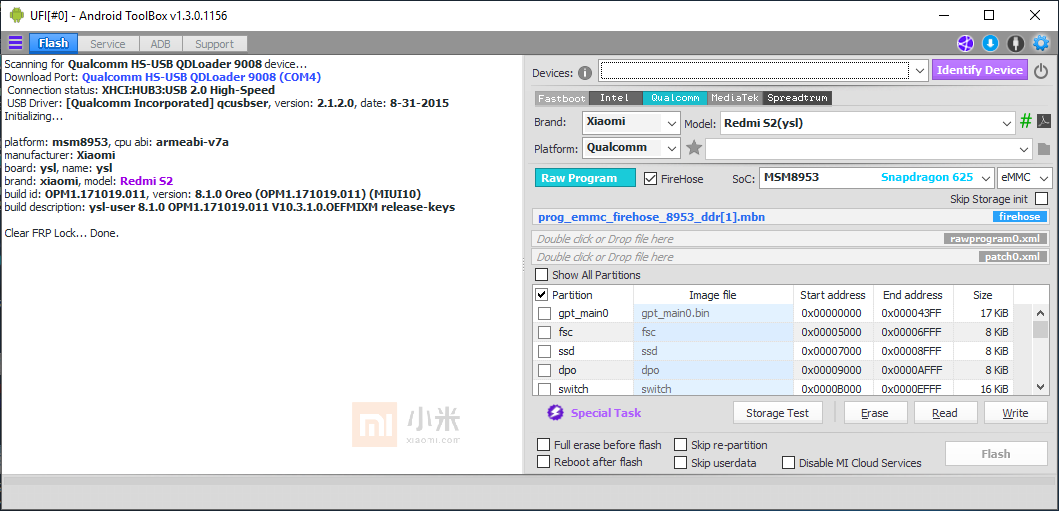Image resolution: width=1059 pixels, height=511 pixels.
Task: Click the Image file column header
Action: coord(713,295)
